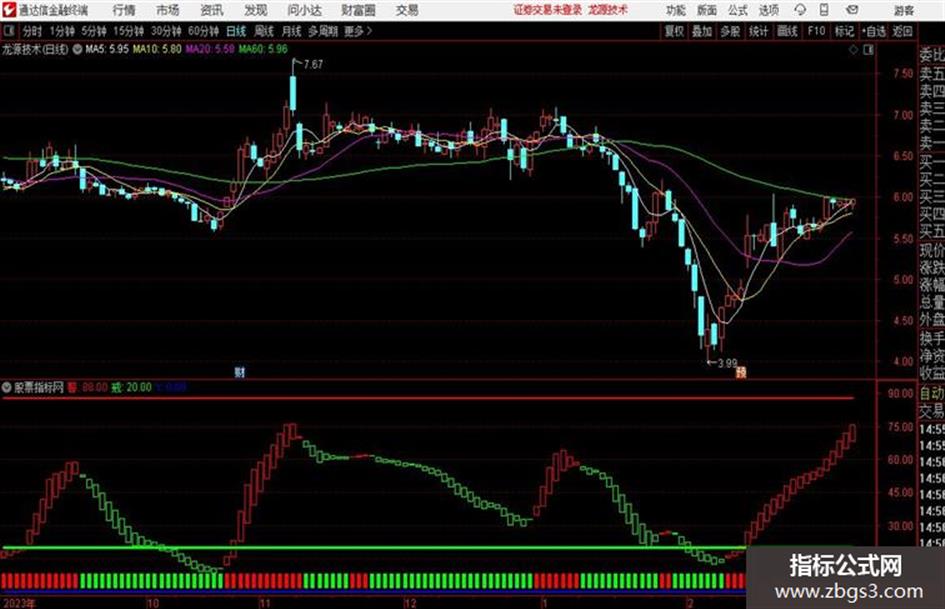Select the 周线 weekly tab
The height and width of the screenshot is (609, 945).
click(x=264, y=31)
